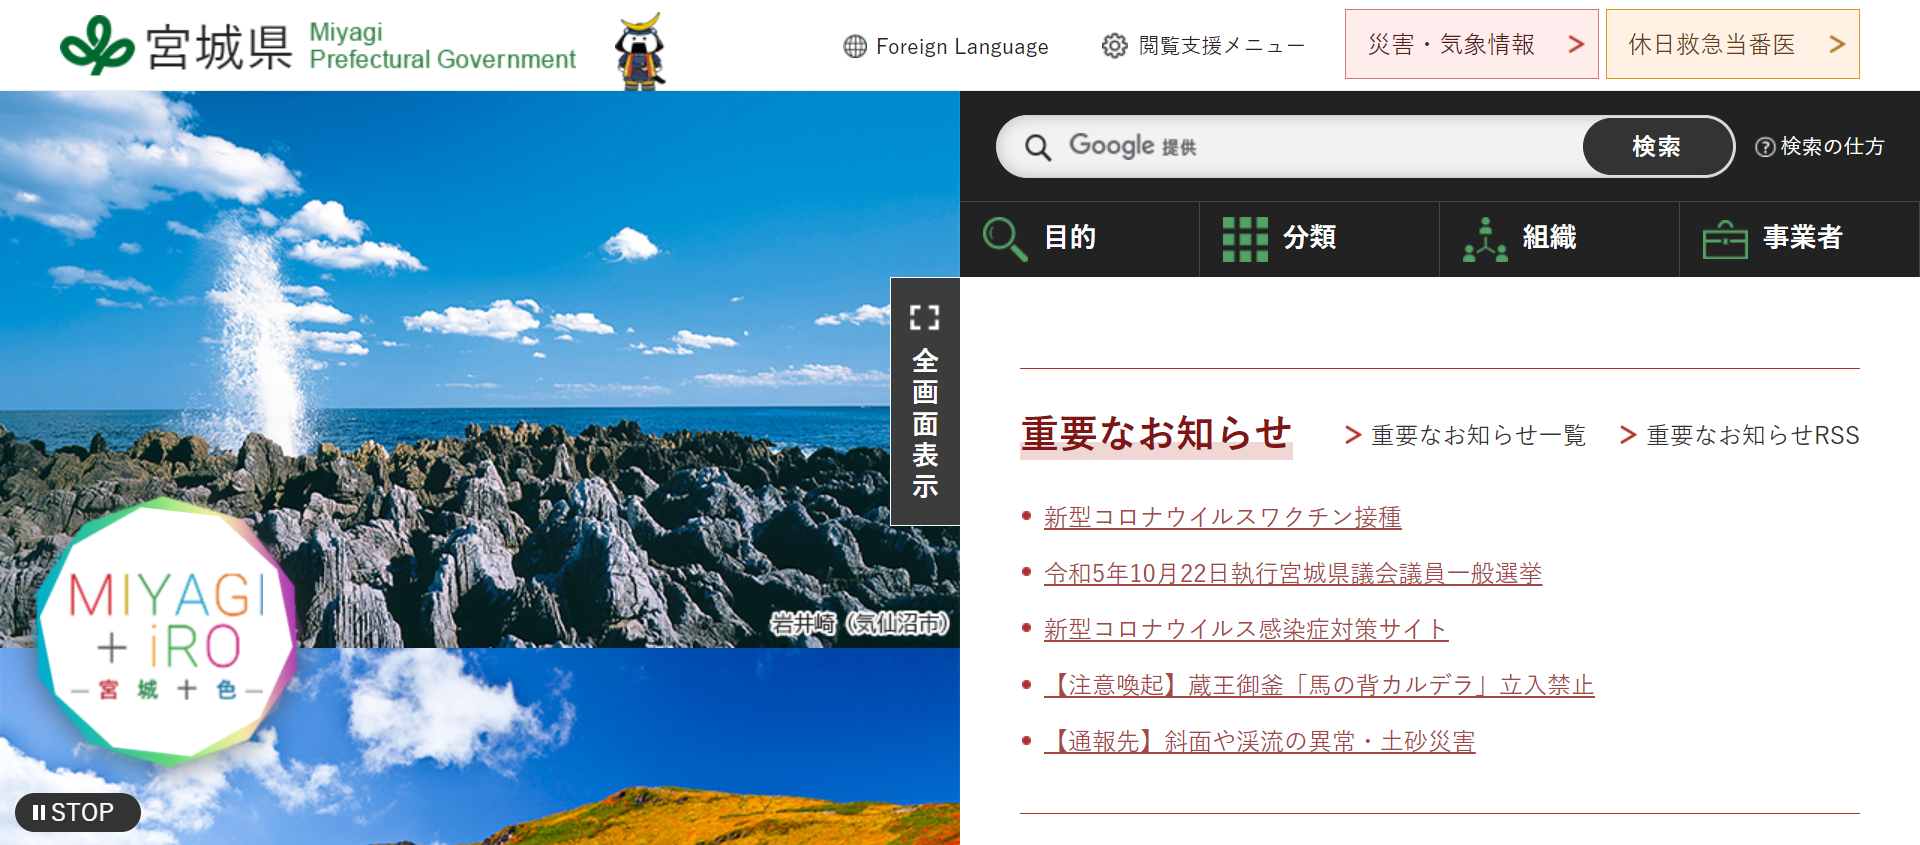Open 斜面や渓流の異常・土砂災害 notice
This screenshot has height=845, width=1920.
[x=1260, y=741]
